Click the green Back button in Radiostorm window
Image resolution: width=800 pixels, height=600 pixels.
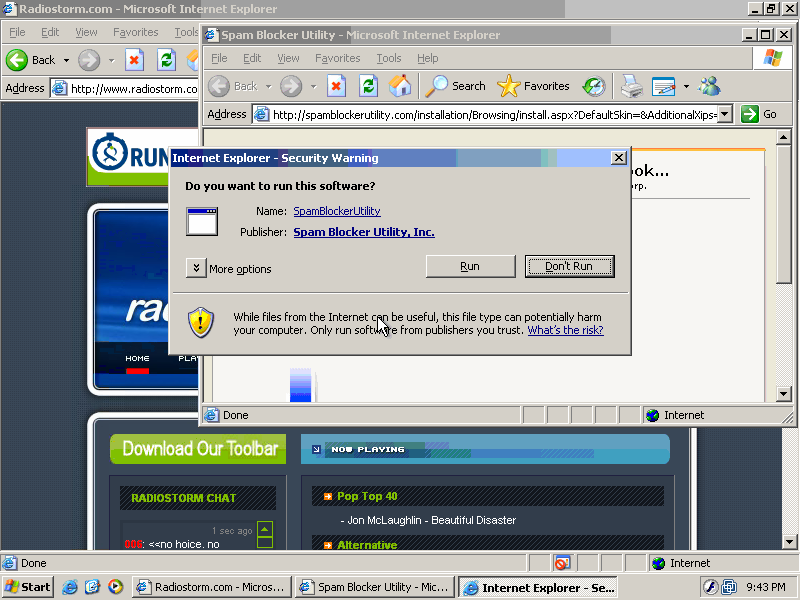pyautogui.click(x=30, y=60)
